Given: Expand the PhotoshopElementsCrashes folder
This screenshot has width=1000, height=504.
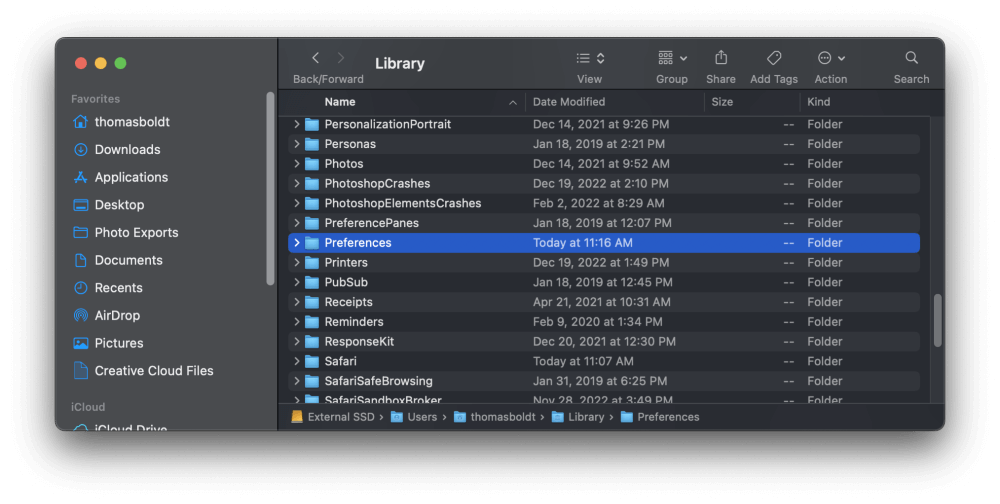Looking at the screenshot, I should pos(297,204).
